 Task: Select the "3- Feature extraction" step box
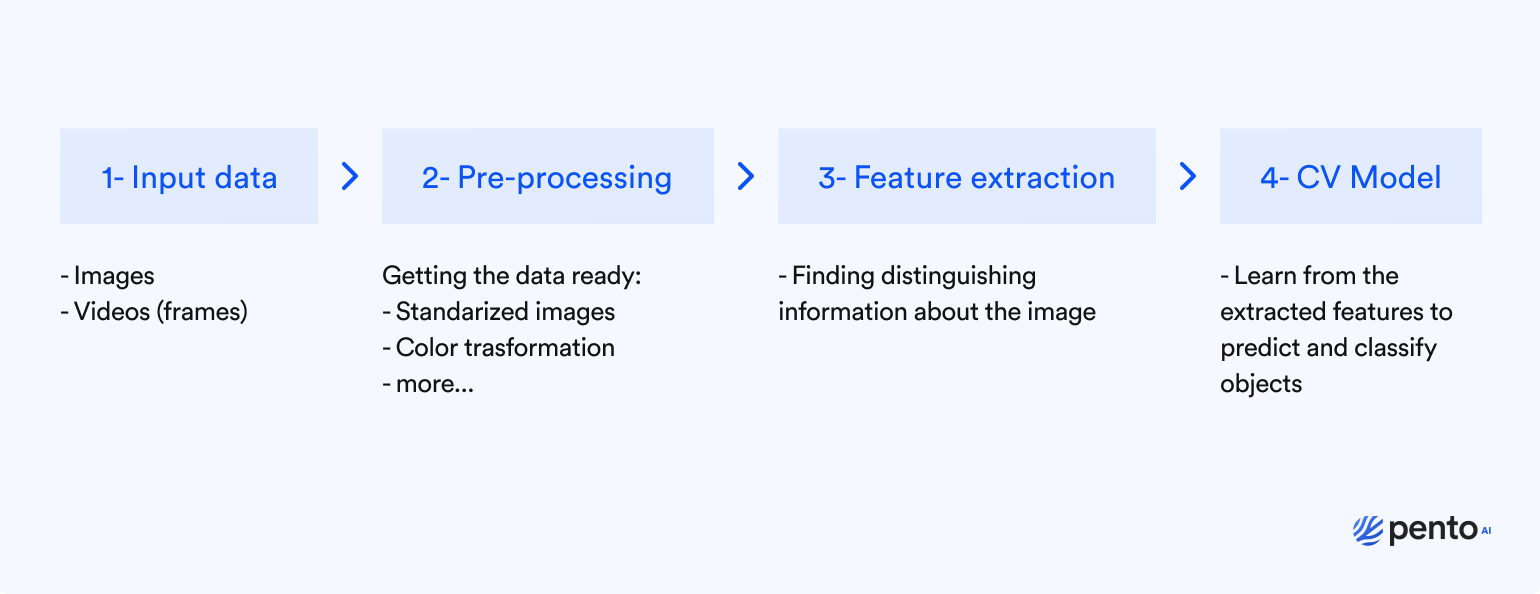pos(966,177)
